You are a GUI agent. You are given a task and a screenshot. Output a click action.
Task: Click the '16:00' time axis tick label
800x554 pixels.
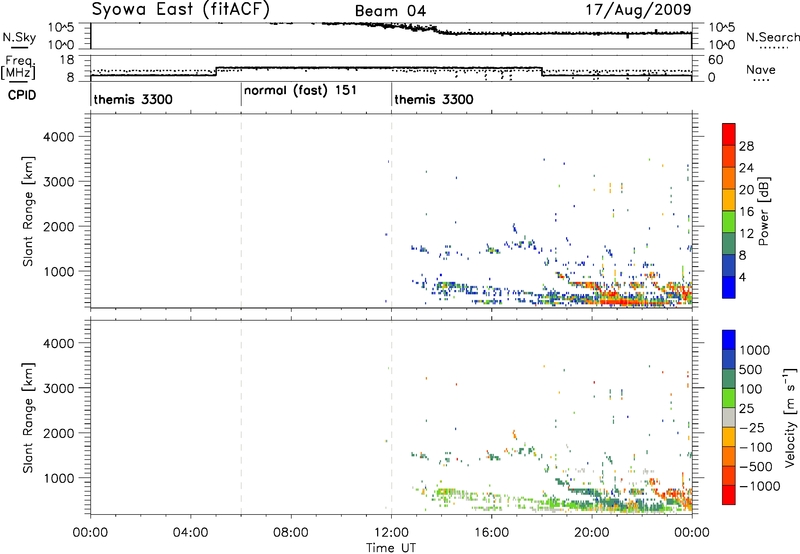coord(491,533)
